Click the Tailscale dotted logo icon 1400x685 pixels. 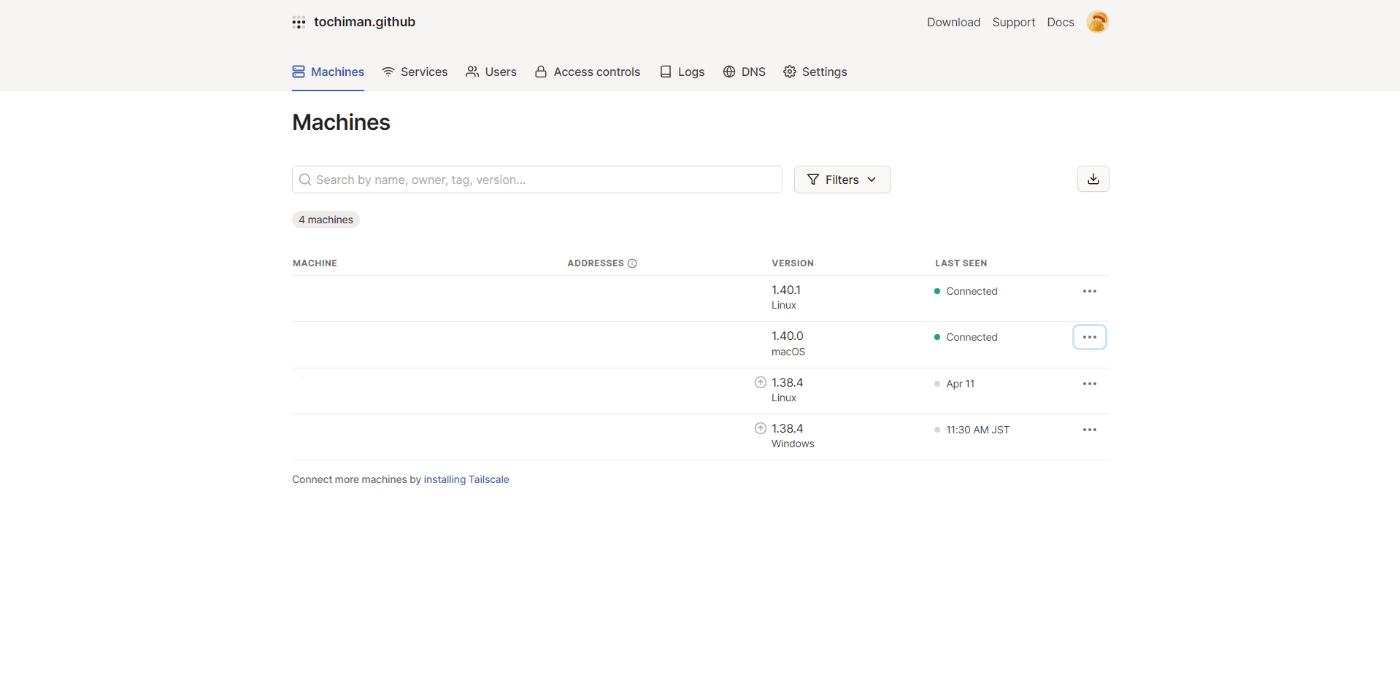pos(299,22)
